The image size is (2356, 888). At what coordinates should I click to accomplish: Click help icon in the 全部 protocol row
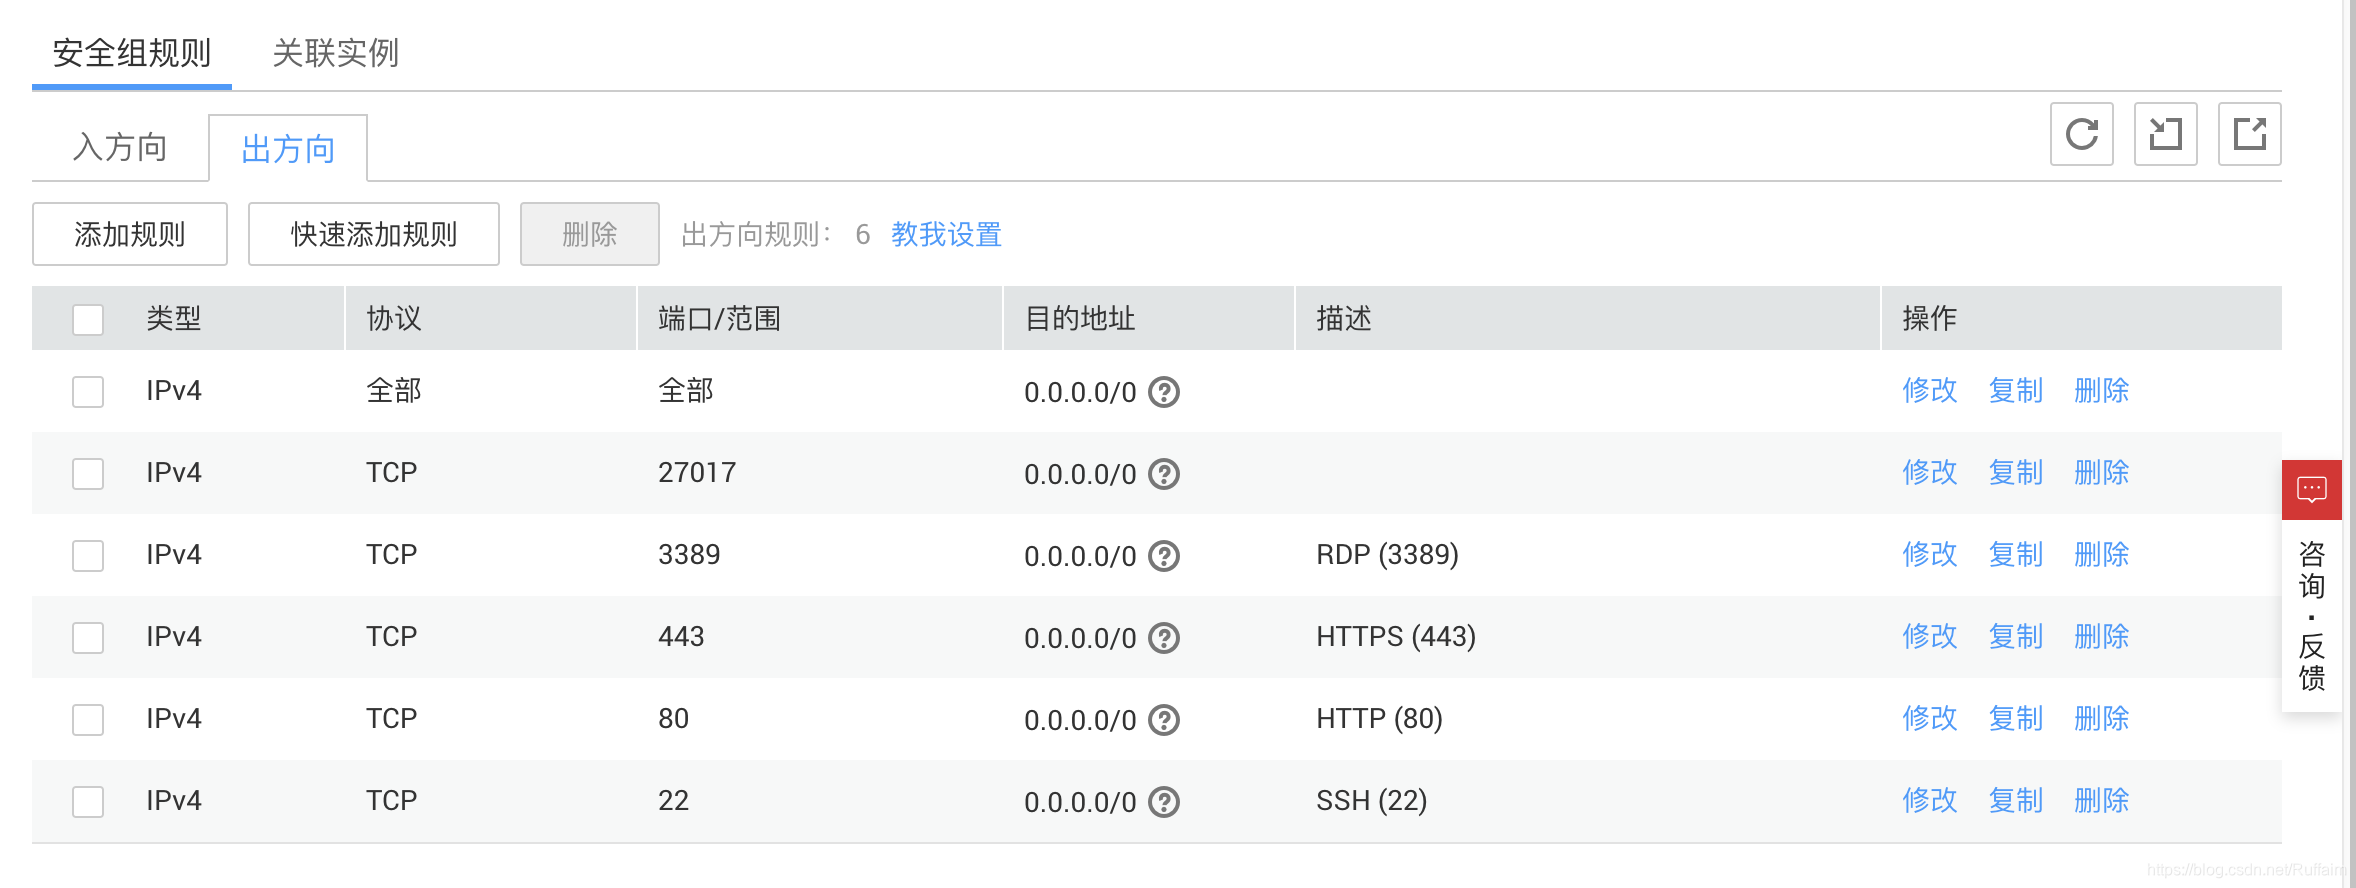pos(1164,392)
